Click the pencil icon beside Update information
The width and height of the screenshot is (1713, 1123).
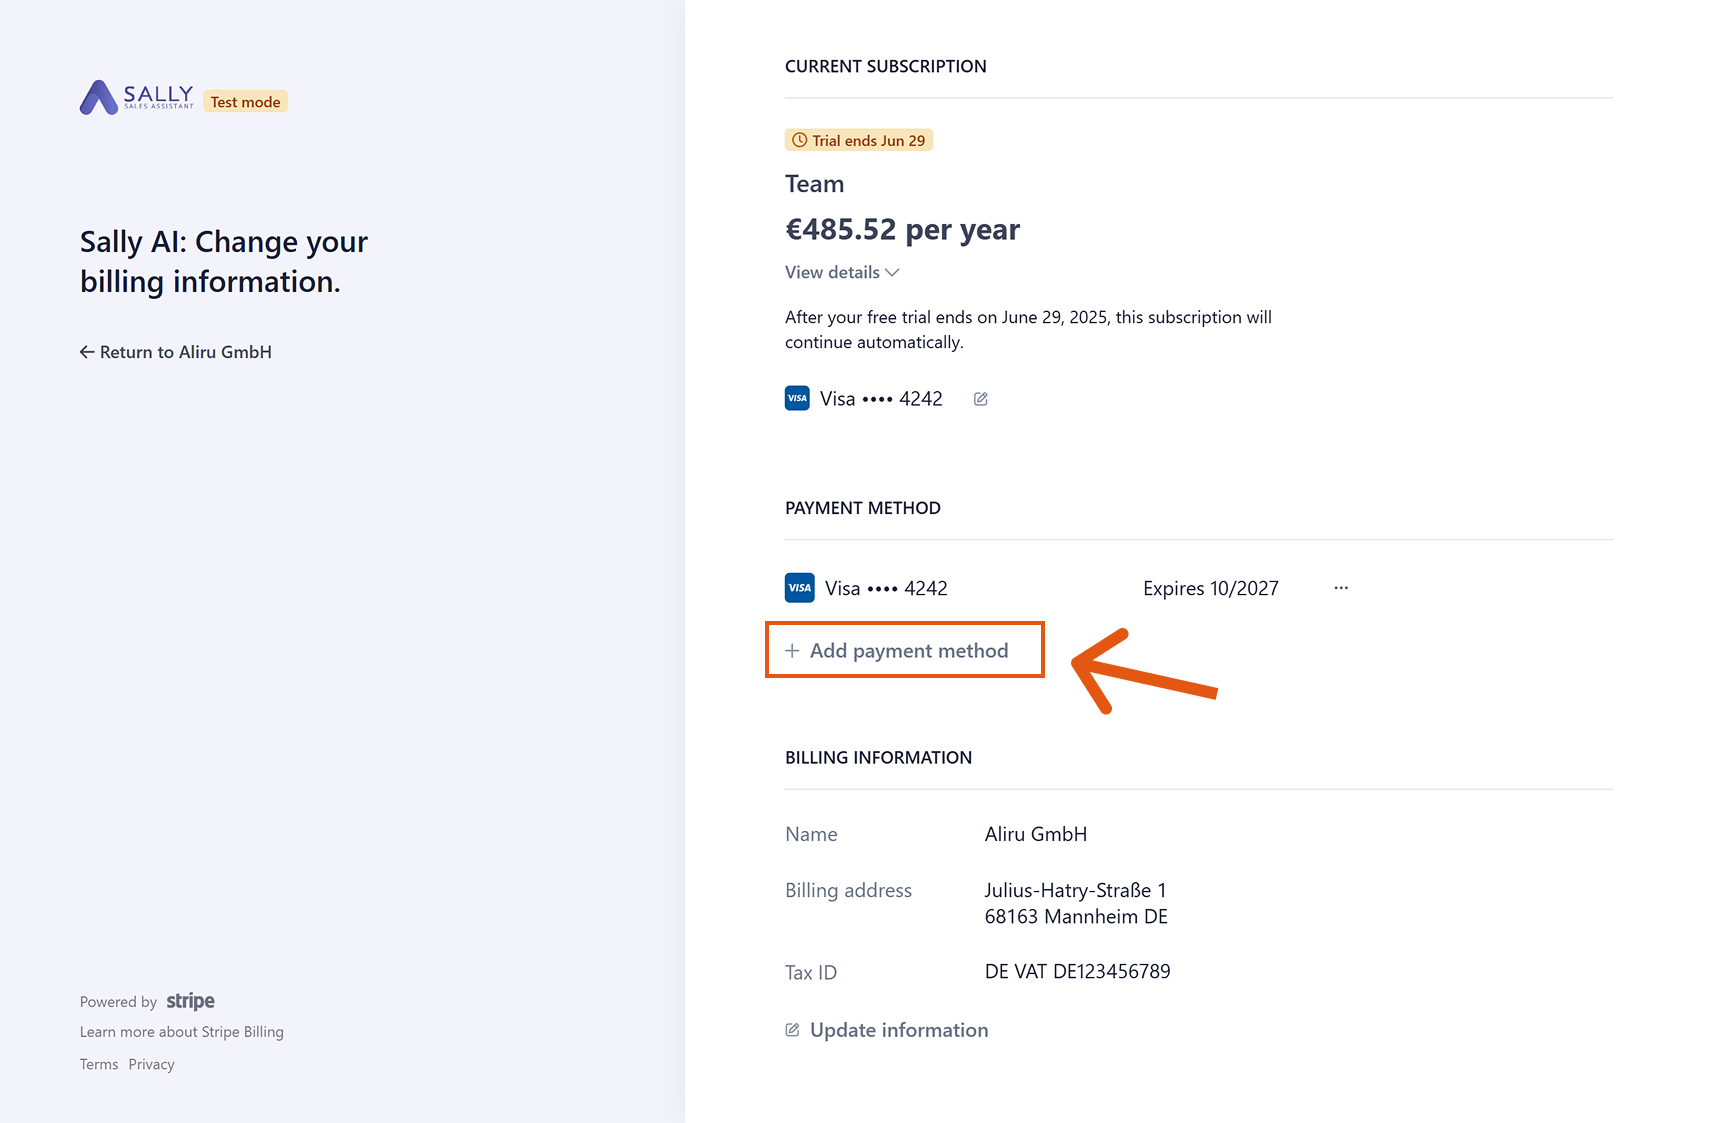click(793, 1030)
